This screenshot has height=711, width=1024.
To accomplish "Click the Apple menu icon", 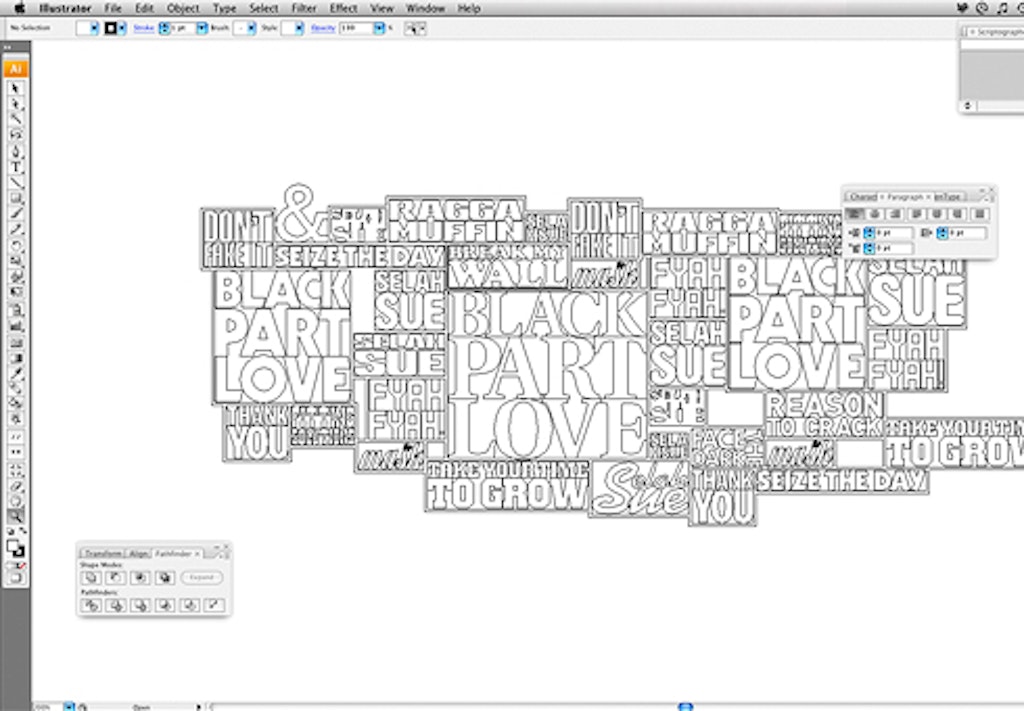I will pos(19,8).
